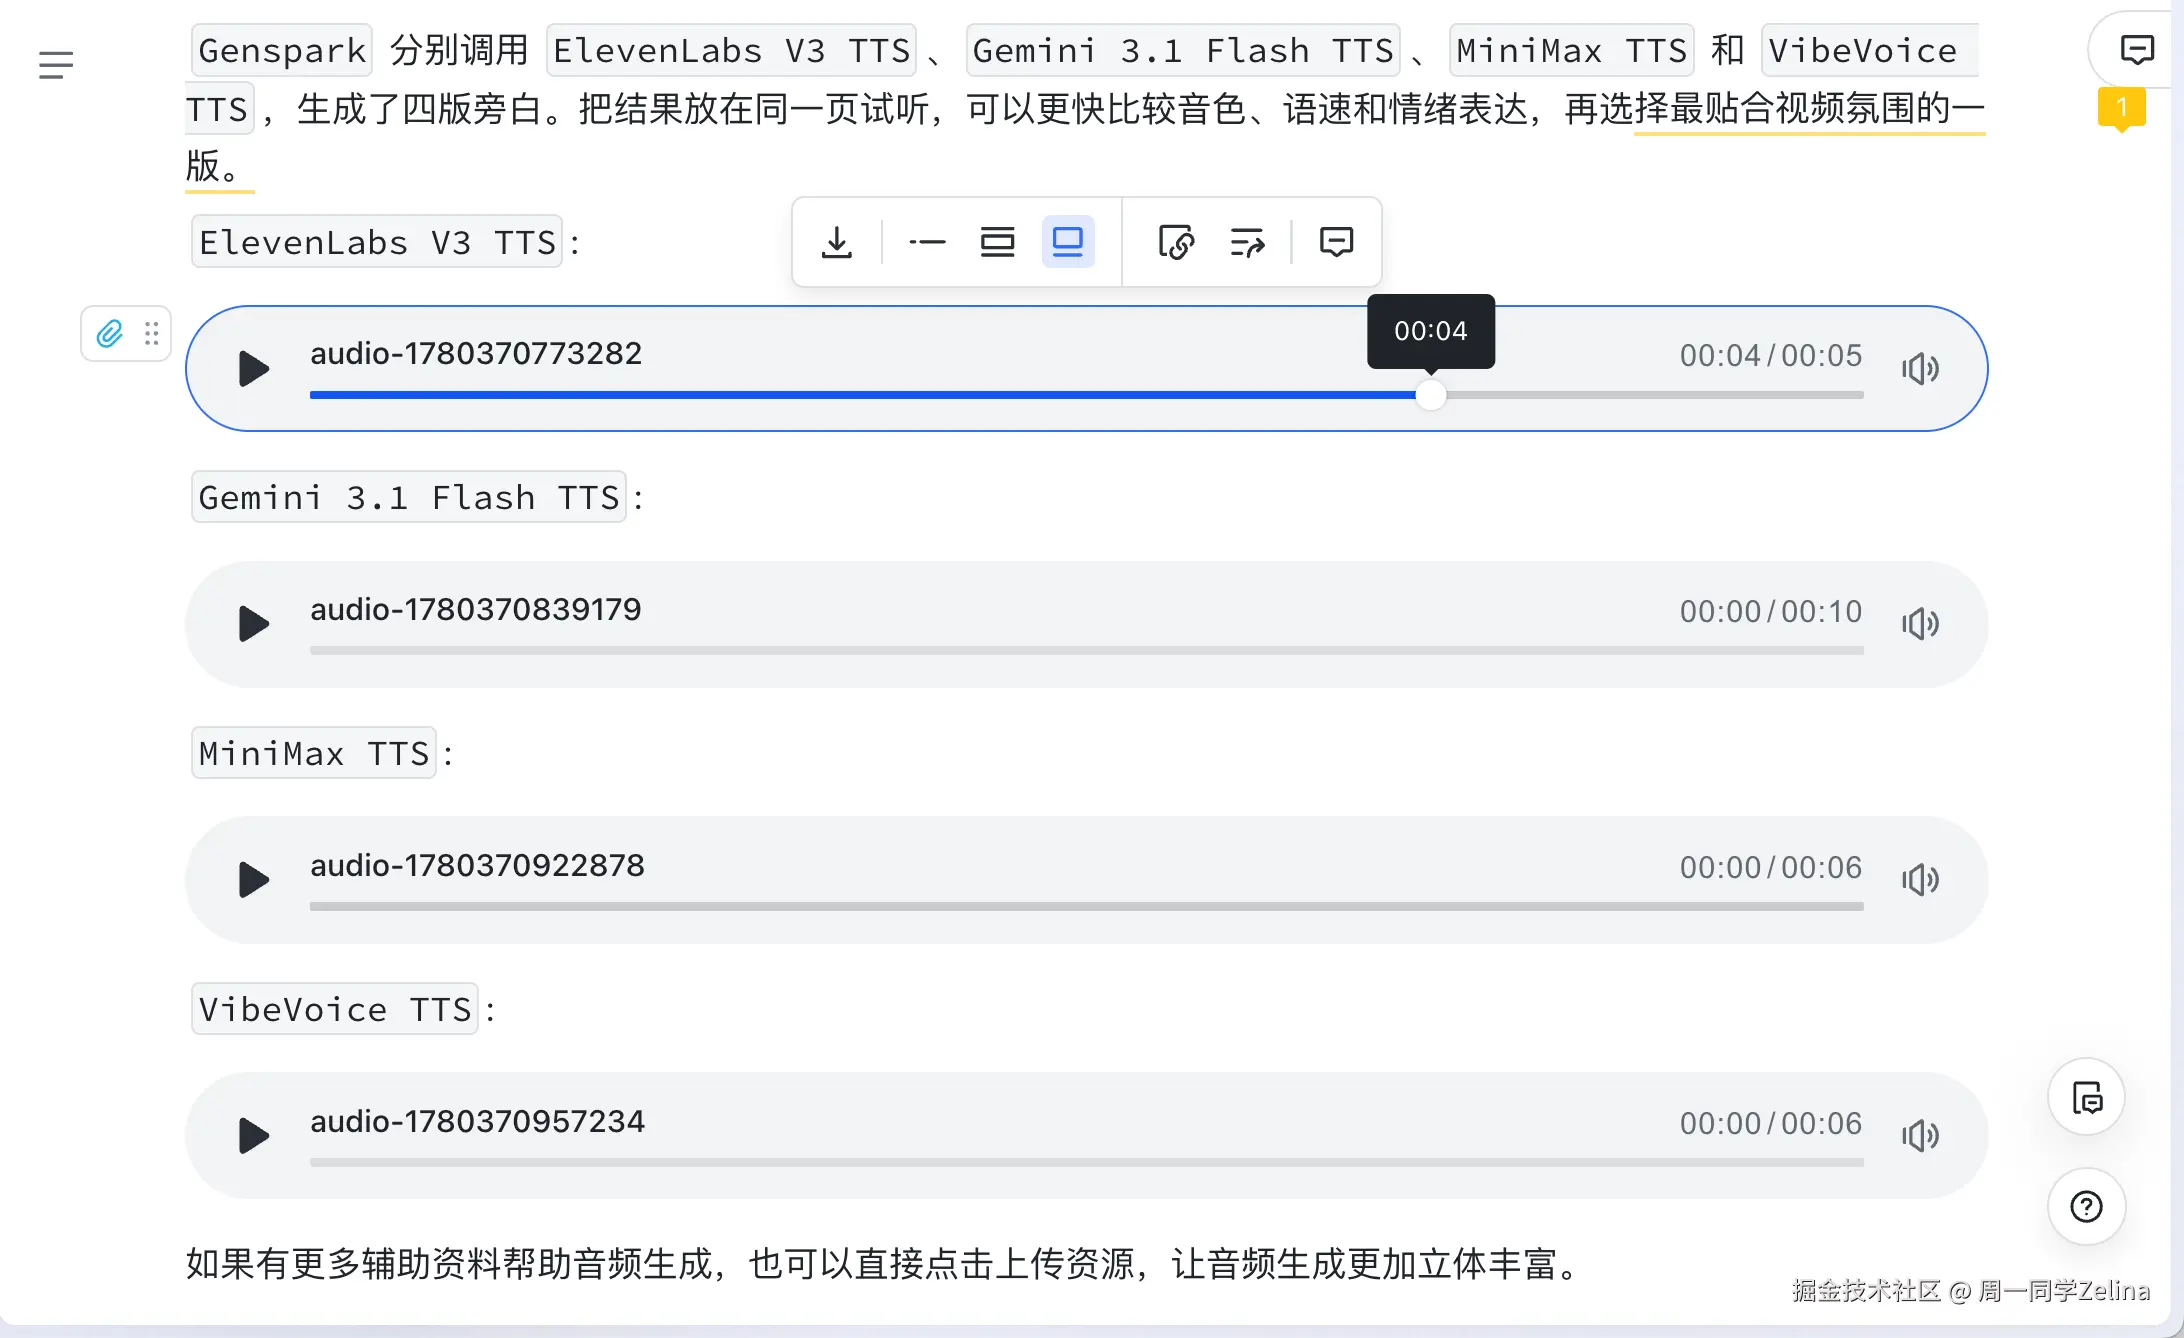Click the audio-1780370839179 file name
2184x1338 pixels.
point(476,610)
